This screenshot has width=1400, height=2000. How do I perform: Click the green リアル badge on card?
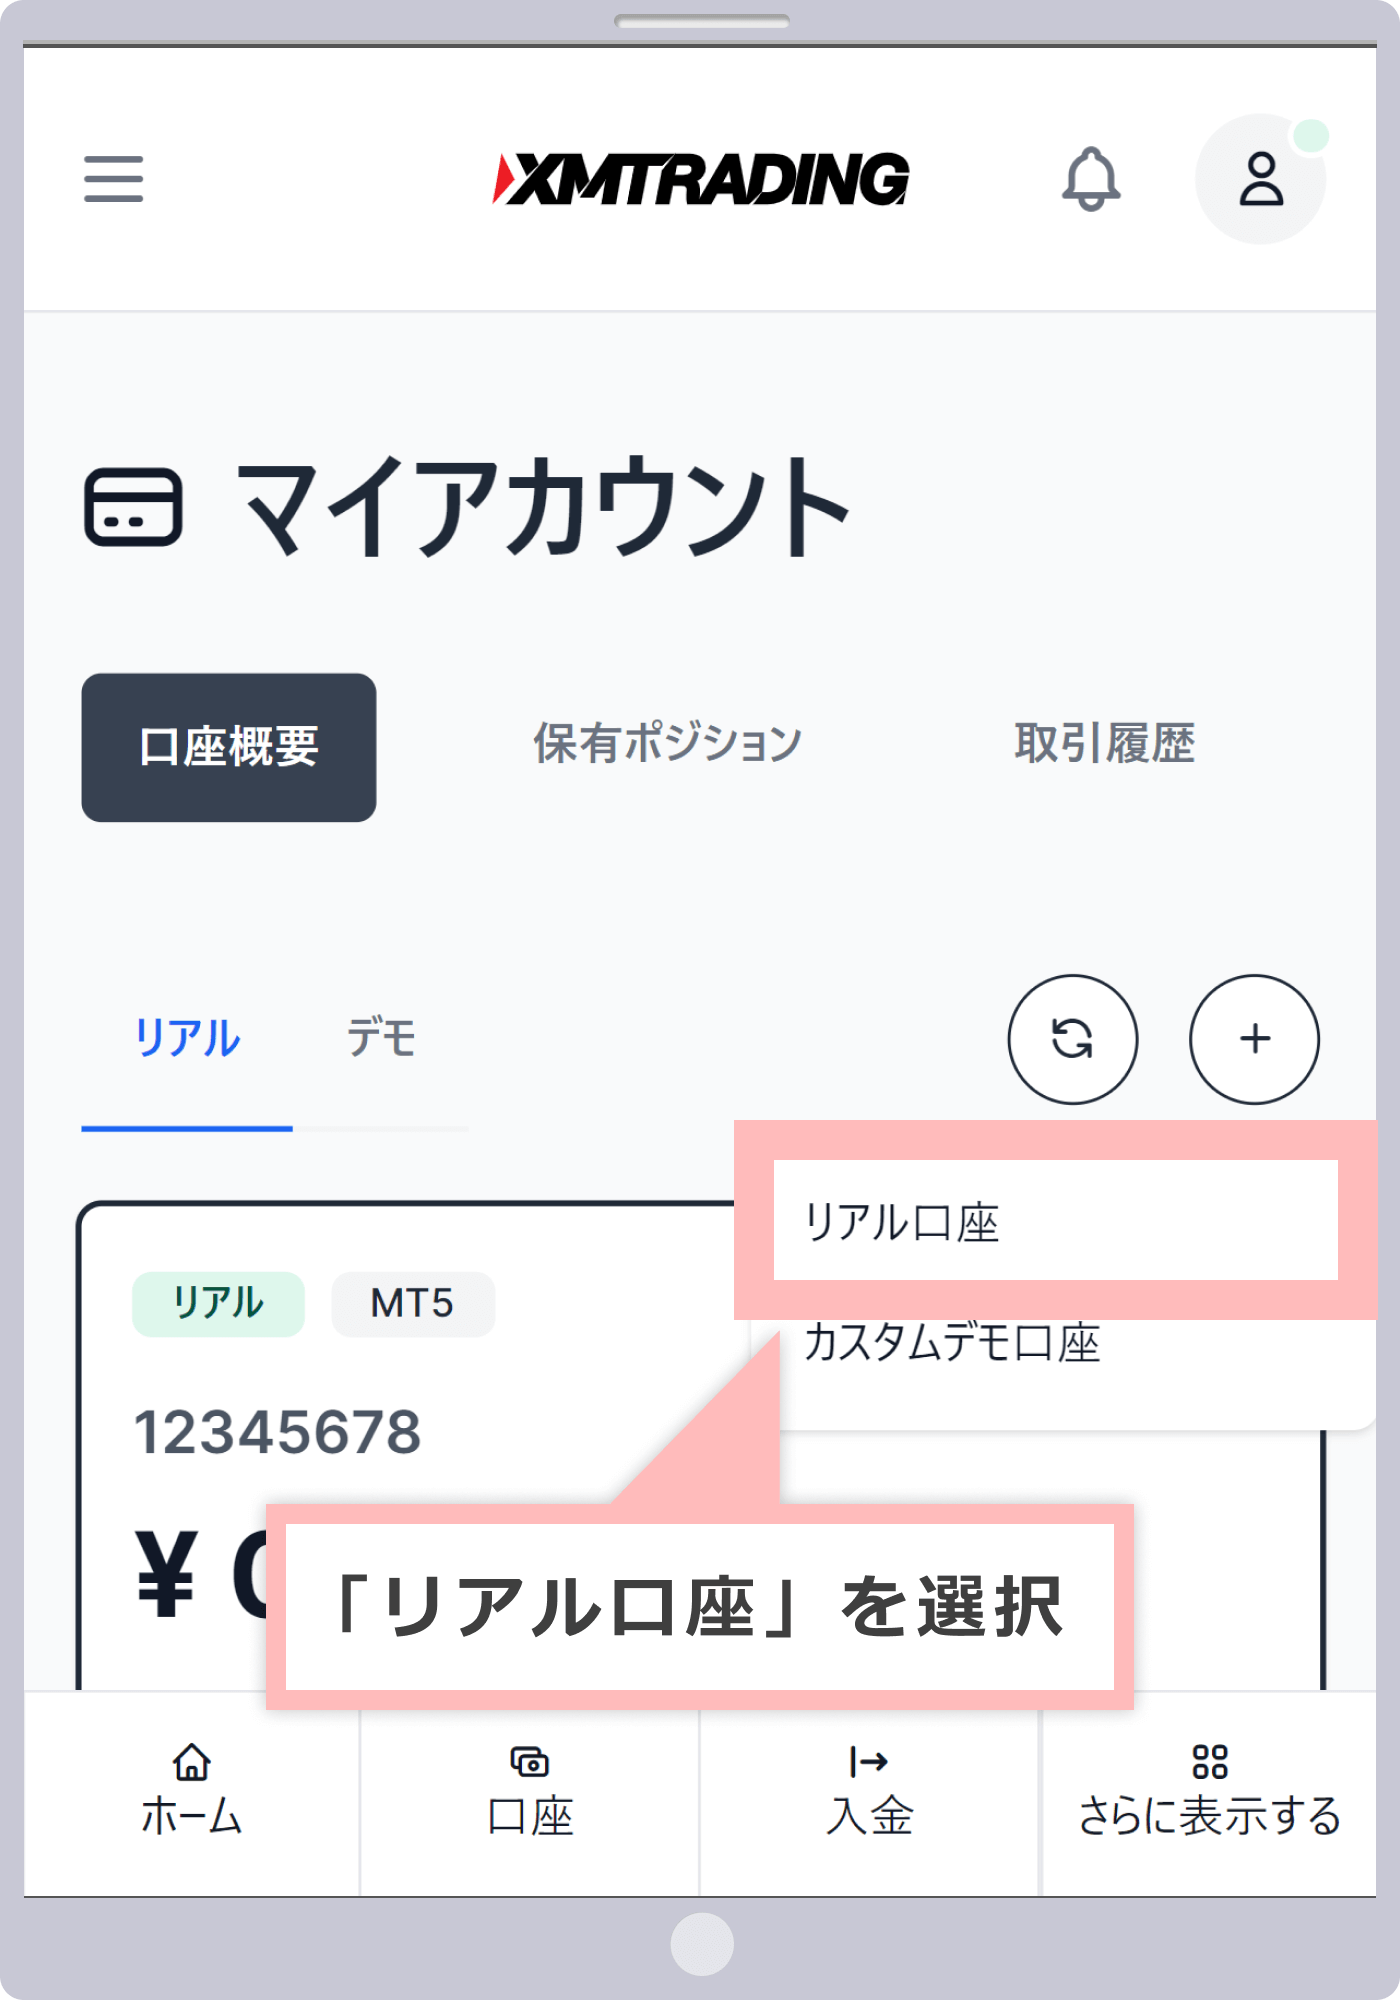[218, 1304]
